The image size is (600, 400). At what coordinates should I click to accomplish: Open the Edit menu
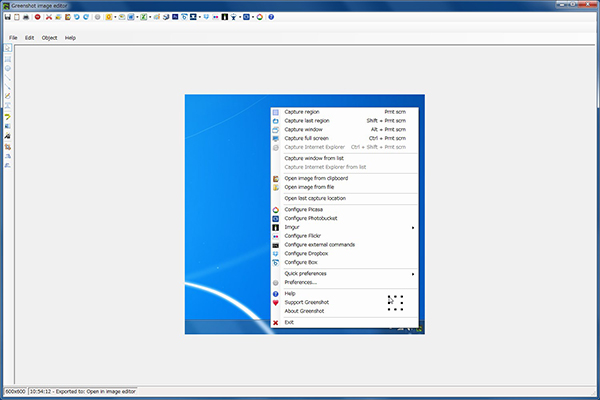click(29, 38)
